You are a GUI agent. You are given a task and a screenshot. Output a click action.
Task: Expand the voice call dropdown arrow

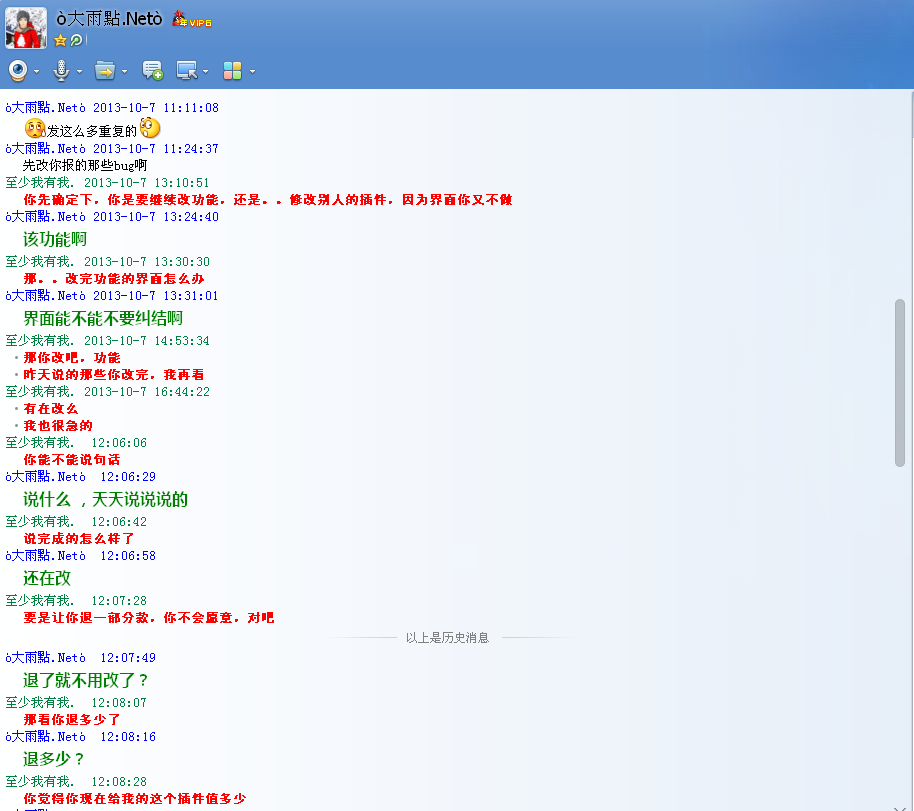click(79, 71)
